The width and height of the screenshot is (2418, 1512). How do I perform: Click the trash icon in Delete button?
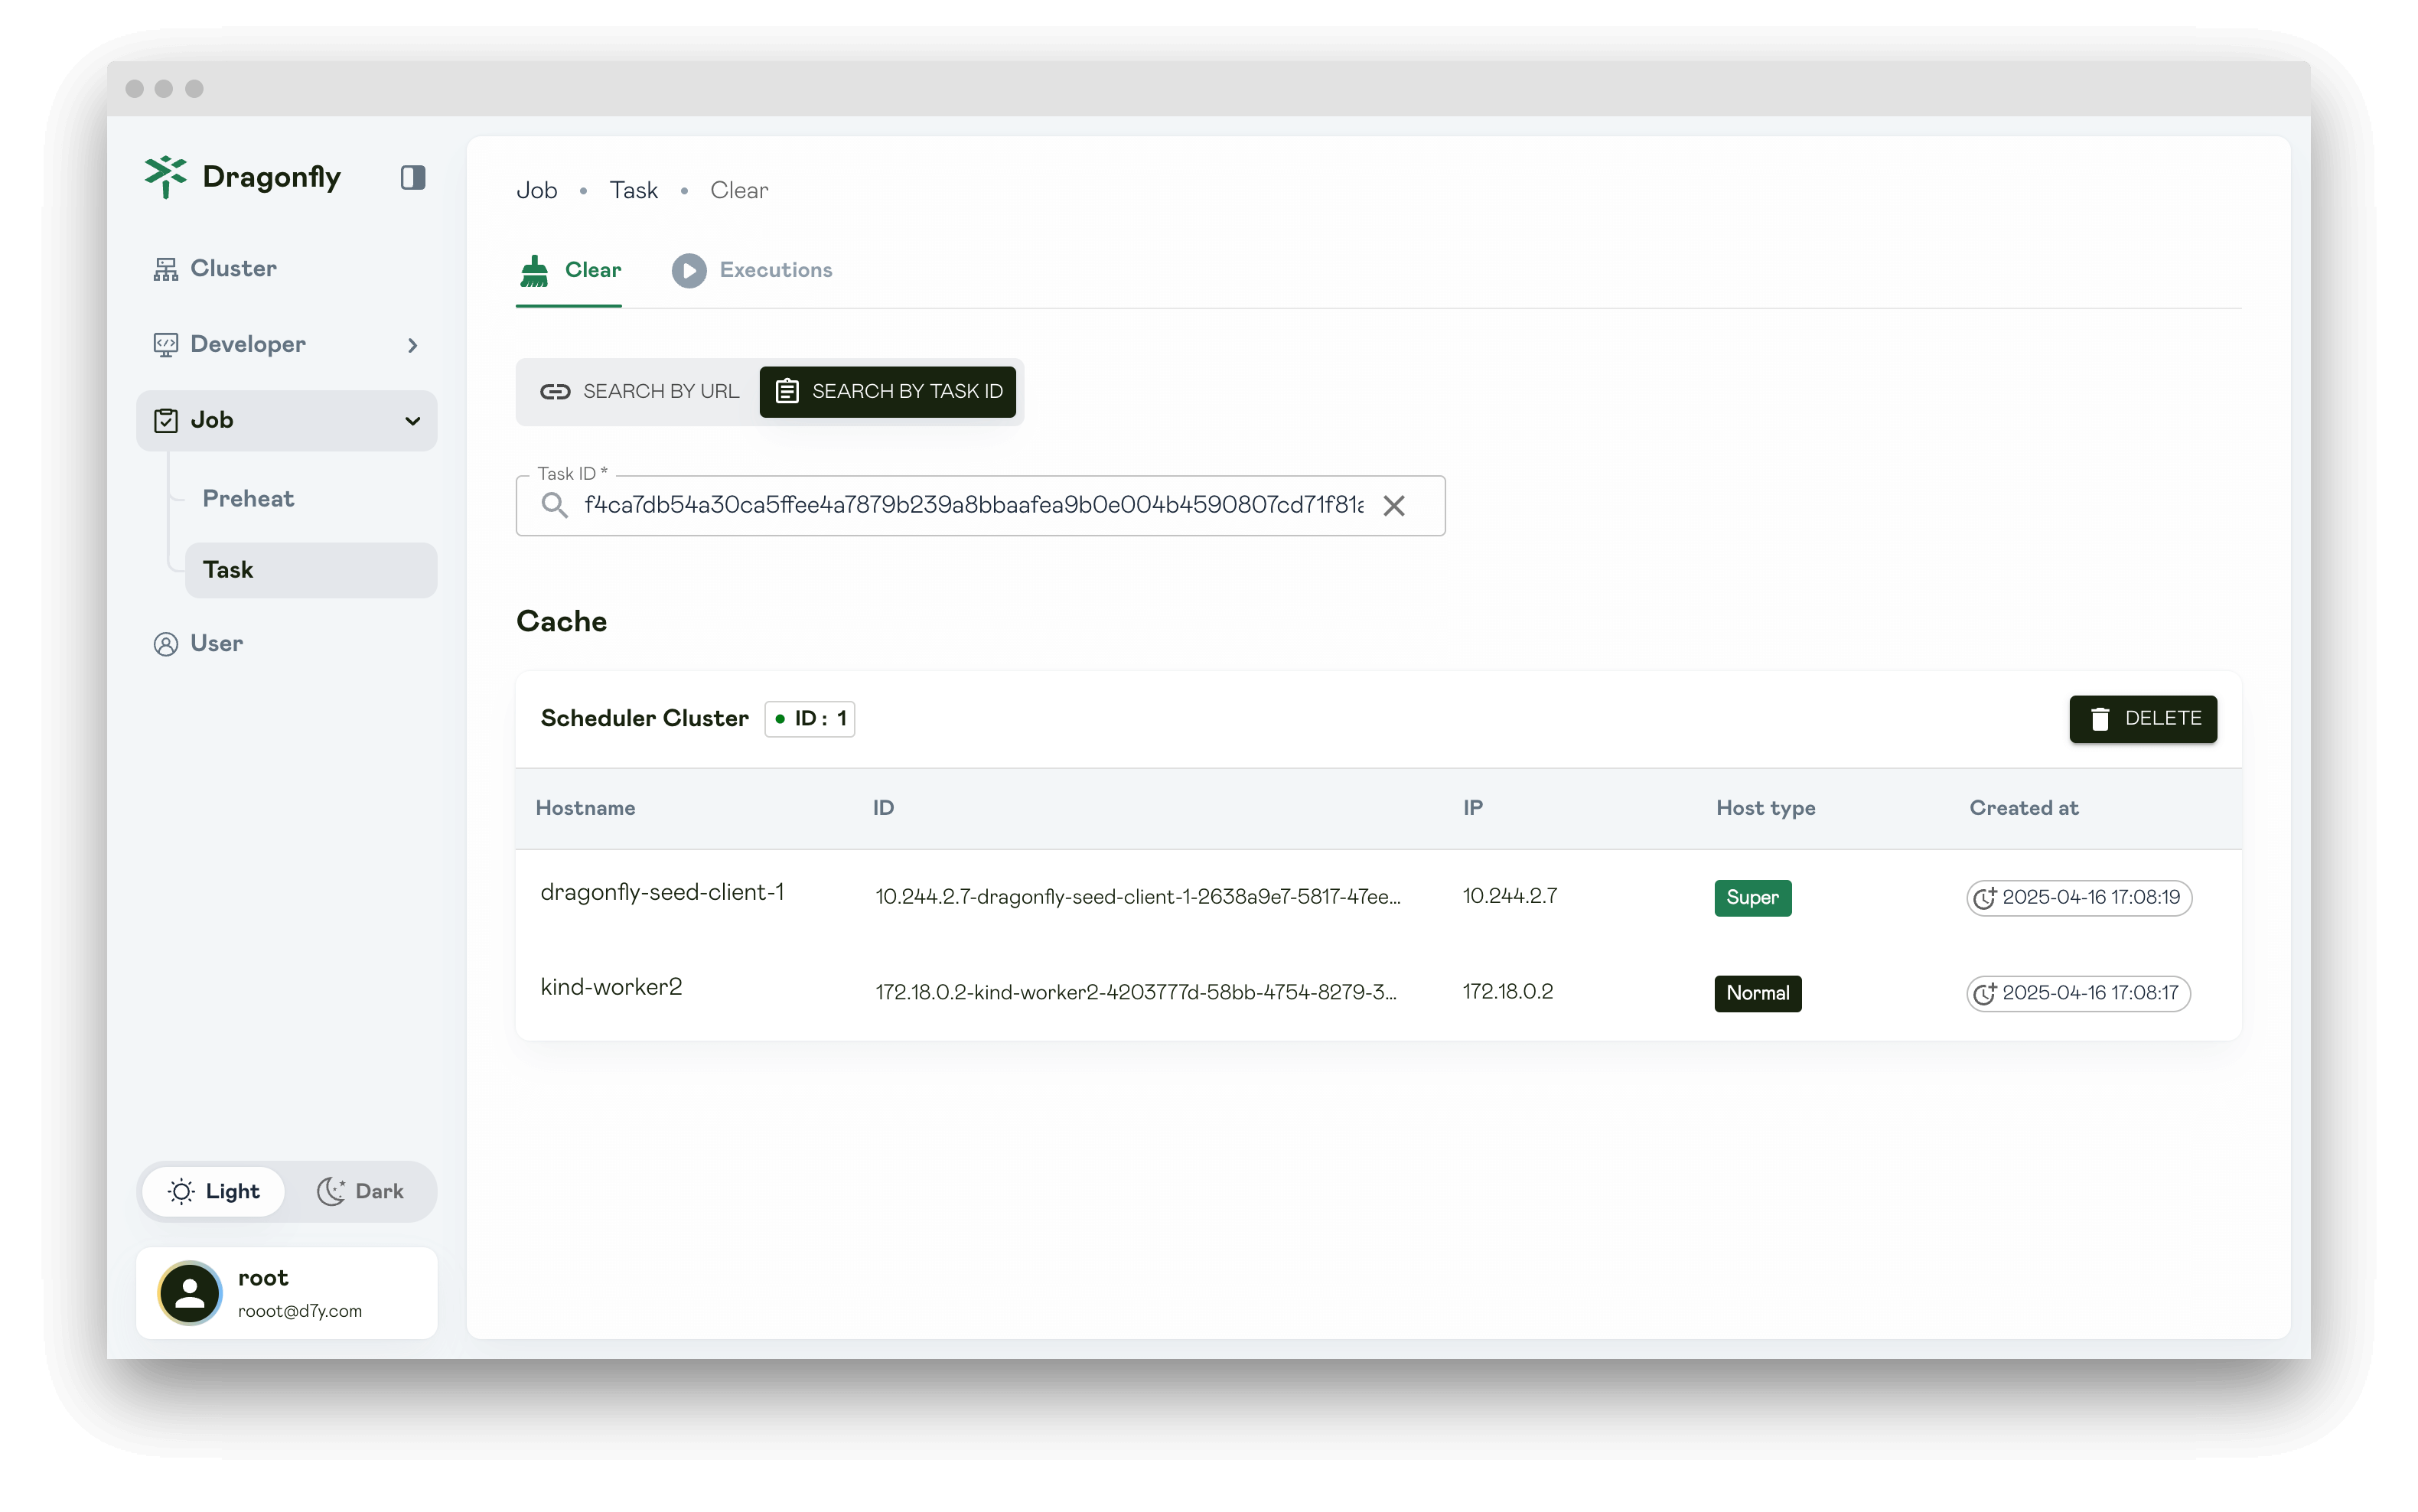coord(2100,719)
